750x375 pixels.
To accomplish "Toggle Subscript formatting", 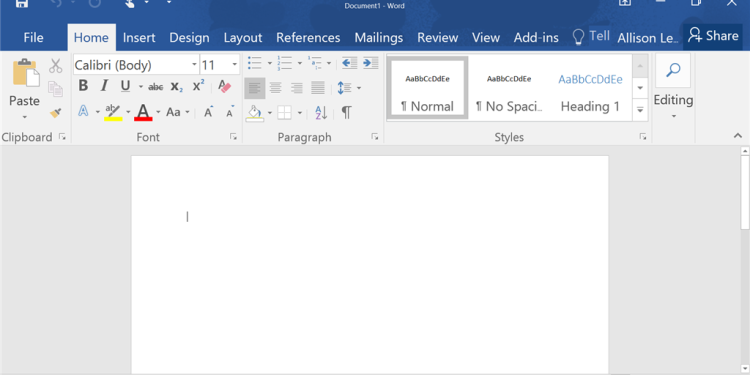I will pos(176,87).
